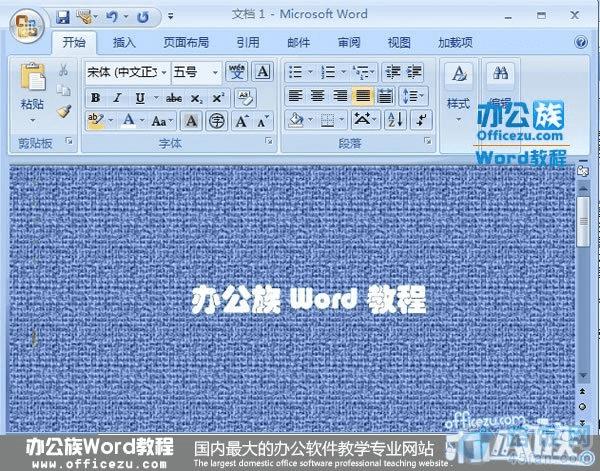Viewport: 600px width, 471px height.
Task: Open the 加载项 tab
Action: click(455, 42)
